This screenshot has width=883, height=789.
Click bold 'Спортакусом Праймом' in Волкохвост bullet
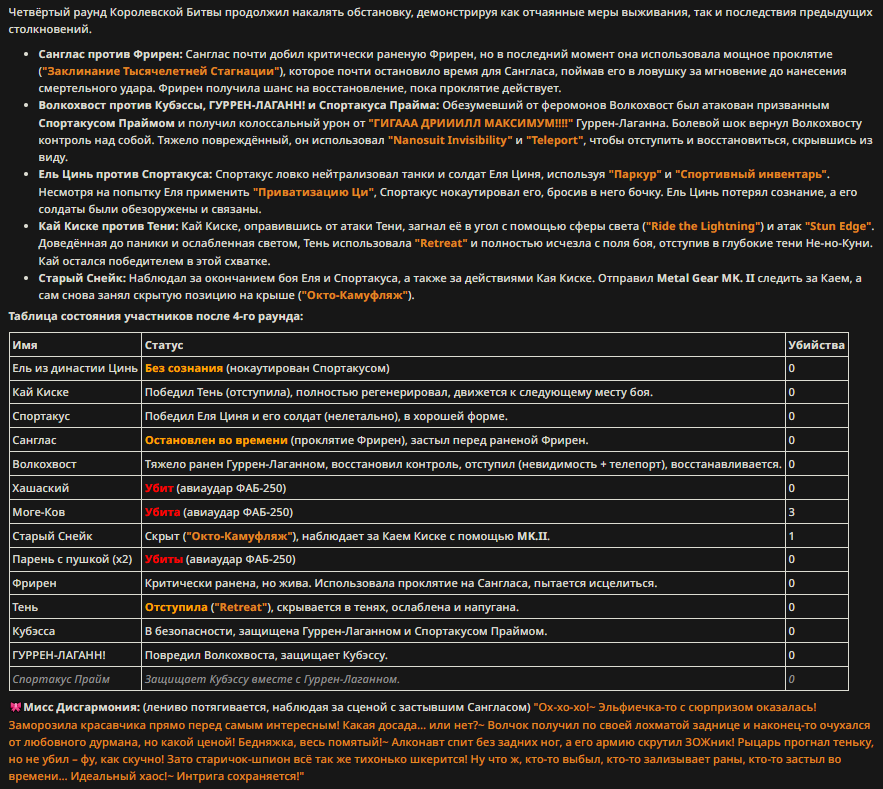pyautogui.click(x=106, y=123)
